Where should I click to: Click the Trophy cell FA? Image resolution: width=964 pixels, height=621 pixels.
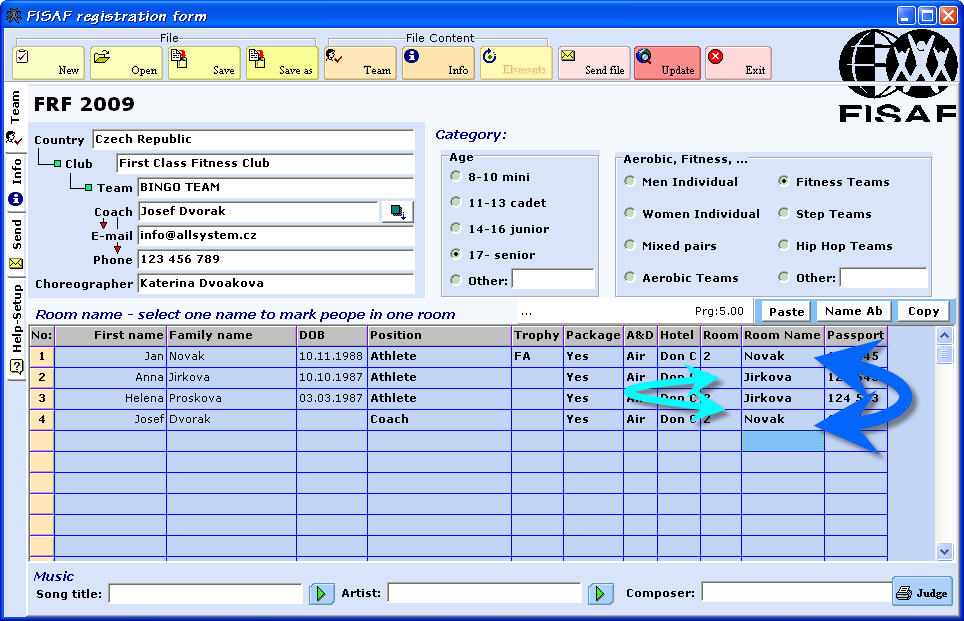pos(537,356)
